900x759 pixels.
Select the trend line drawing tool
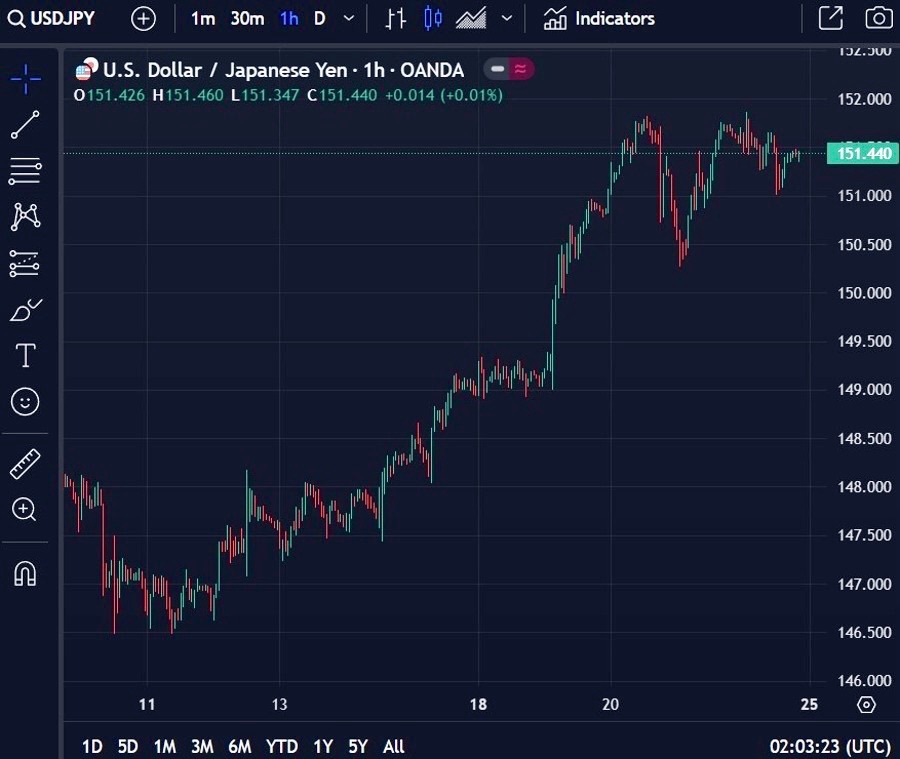pos(25,125)
